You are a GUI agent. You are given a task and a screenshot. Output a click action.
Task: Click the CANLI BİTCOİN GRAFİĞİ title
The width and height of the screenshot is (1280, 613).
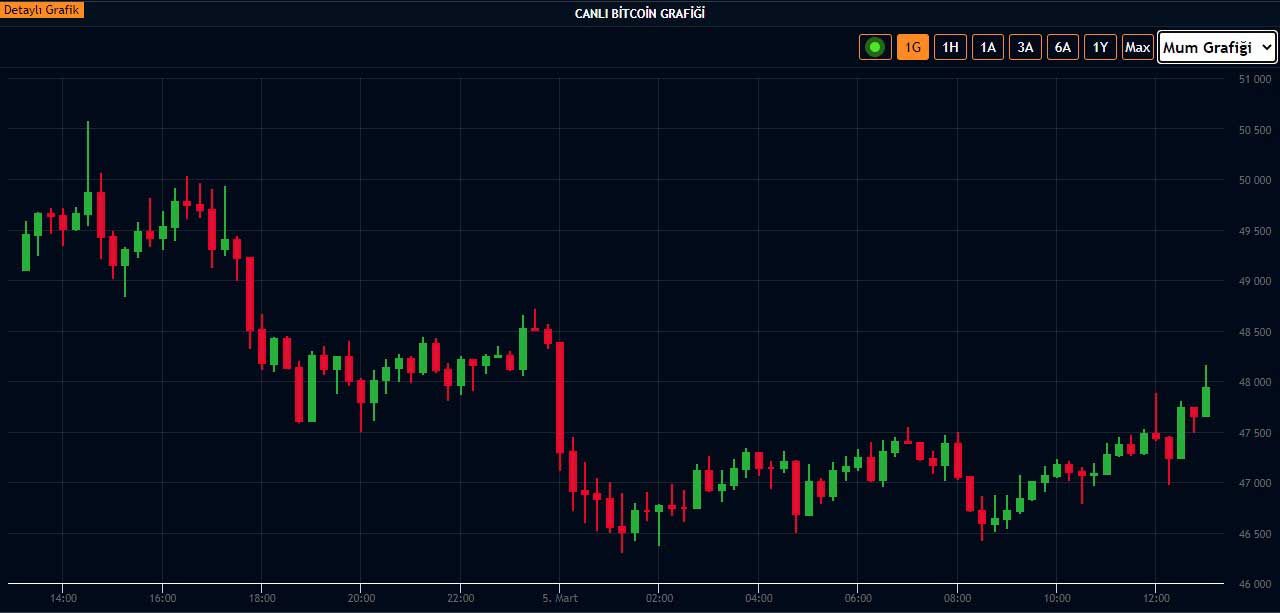click(640, 13)
